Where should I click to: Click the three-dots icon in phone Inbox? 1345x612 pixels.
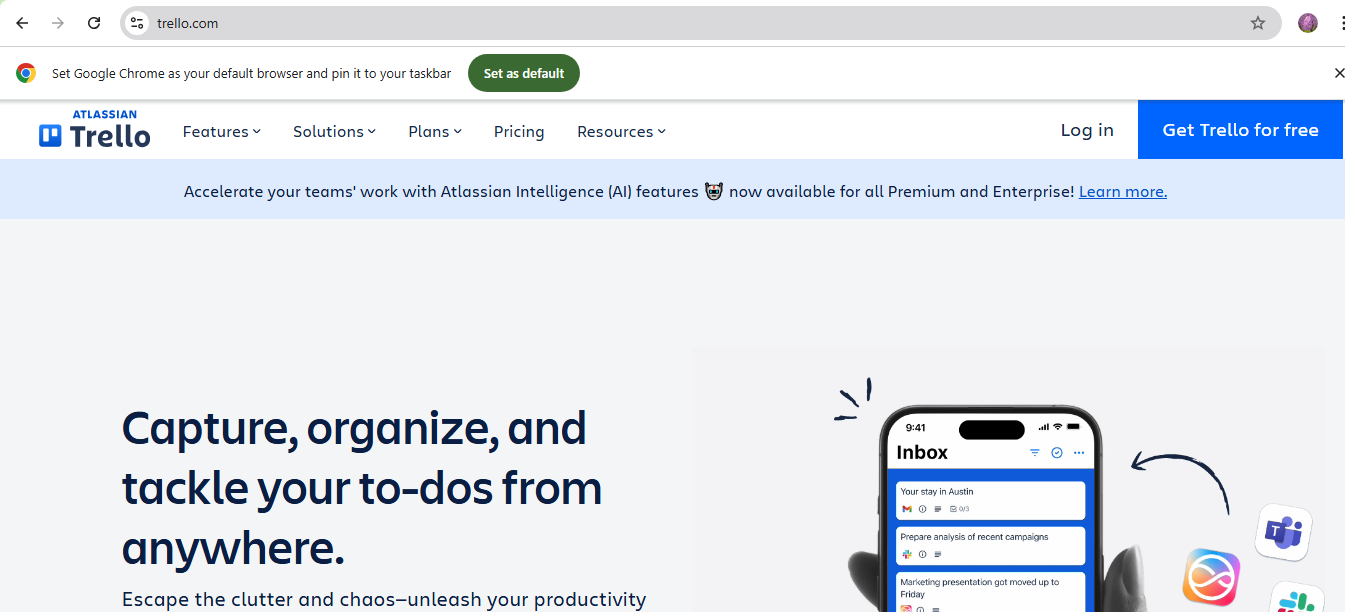tap(1079, 453)
